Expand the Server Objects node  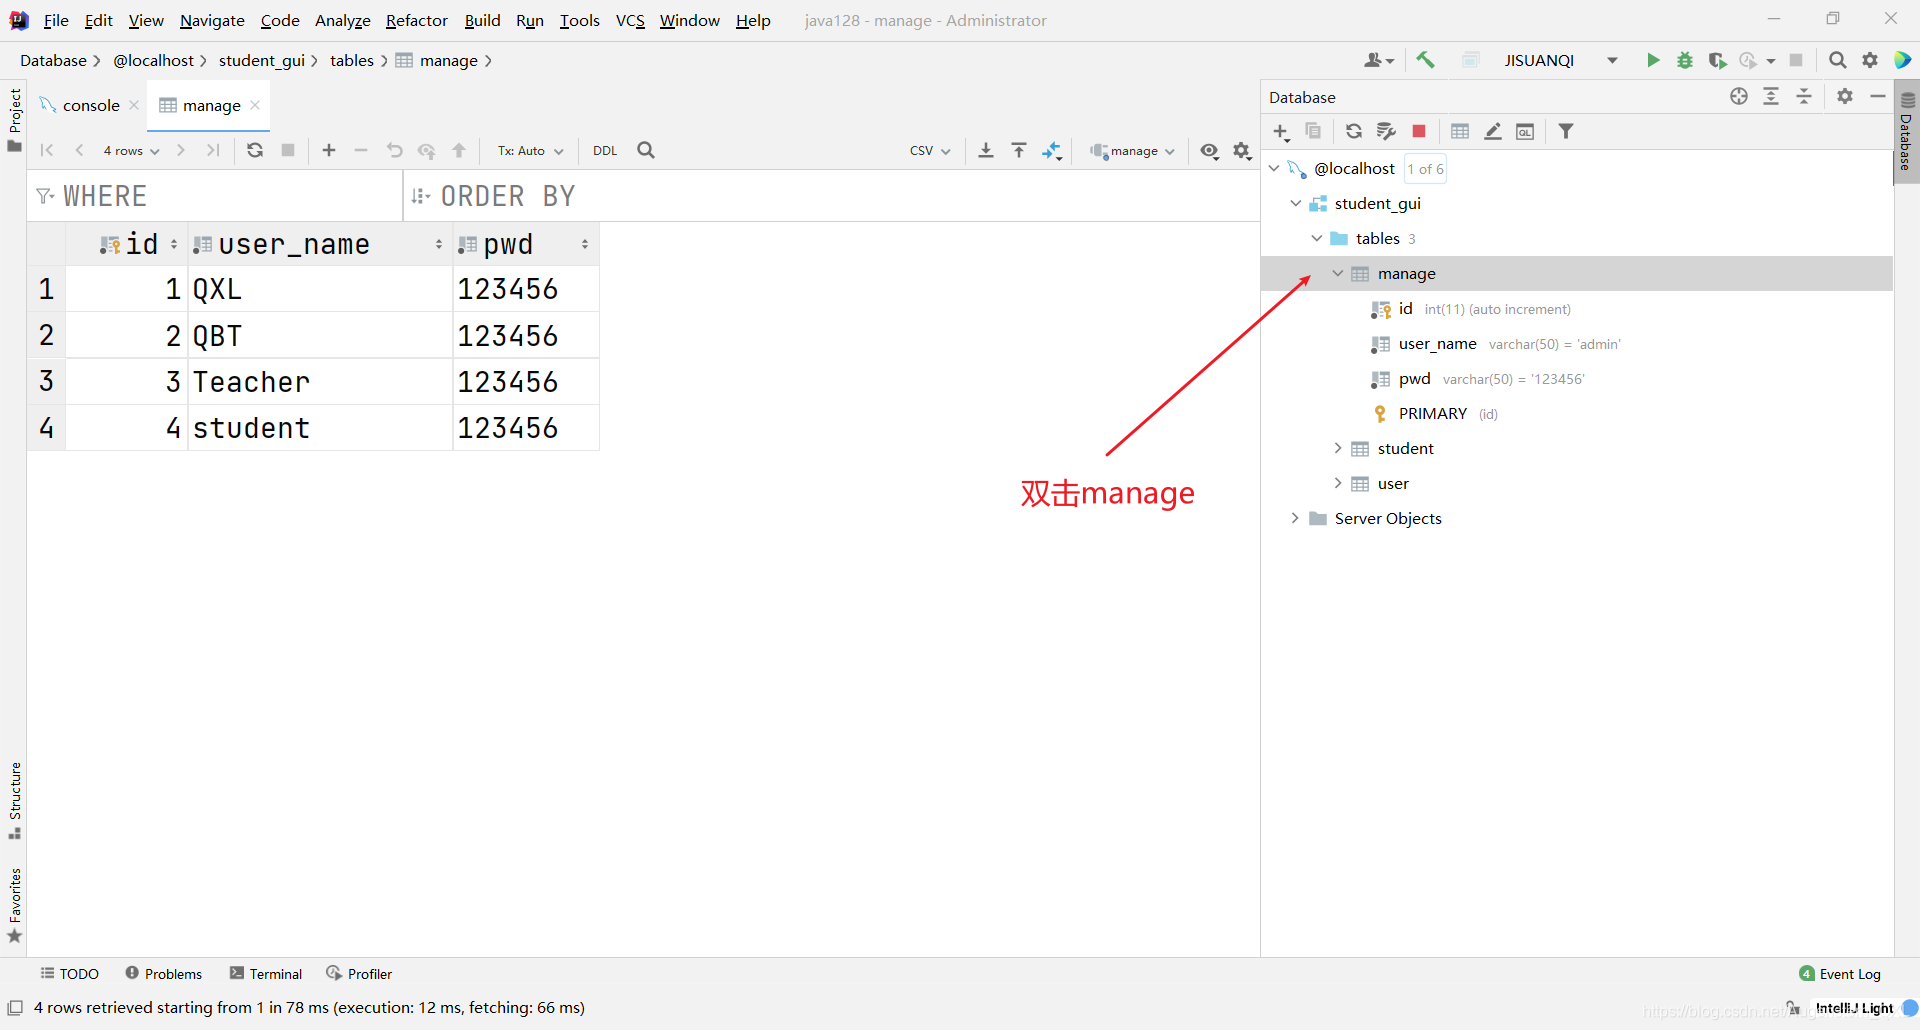pyautogui.click(x=1295, y=518)
